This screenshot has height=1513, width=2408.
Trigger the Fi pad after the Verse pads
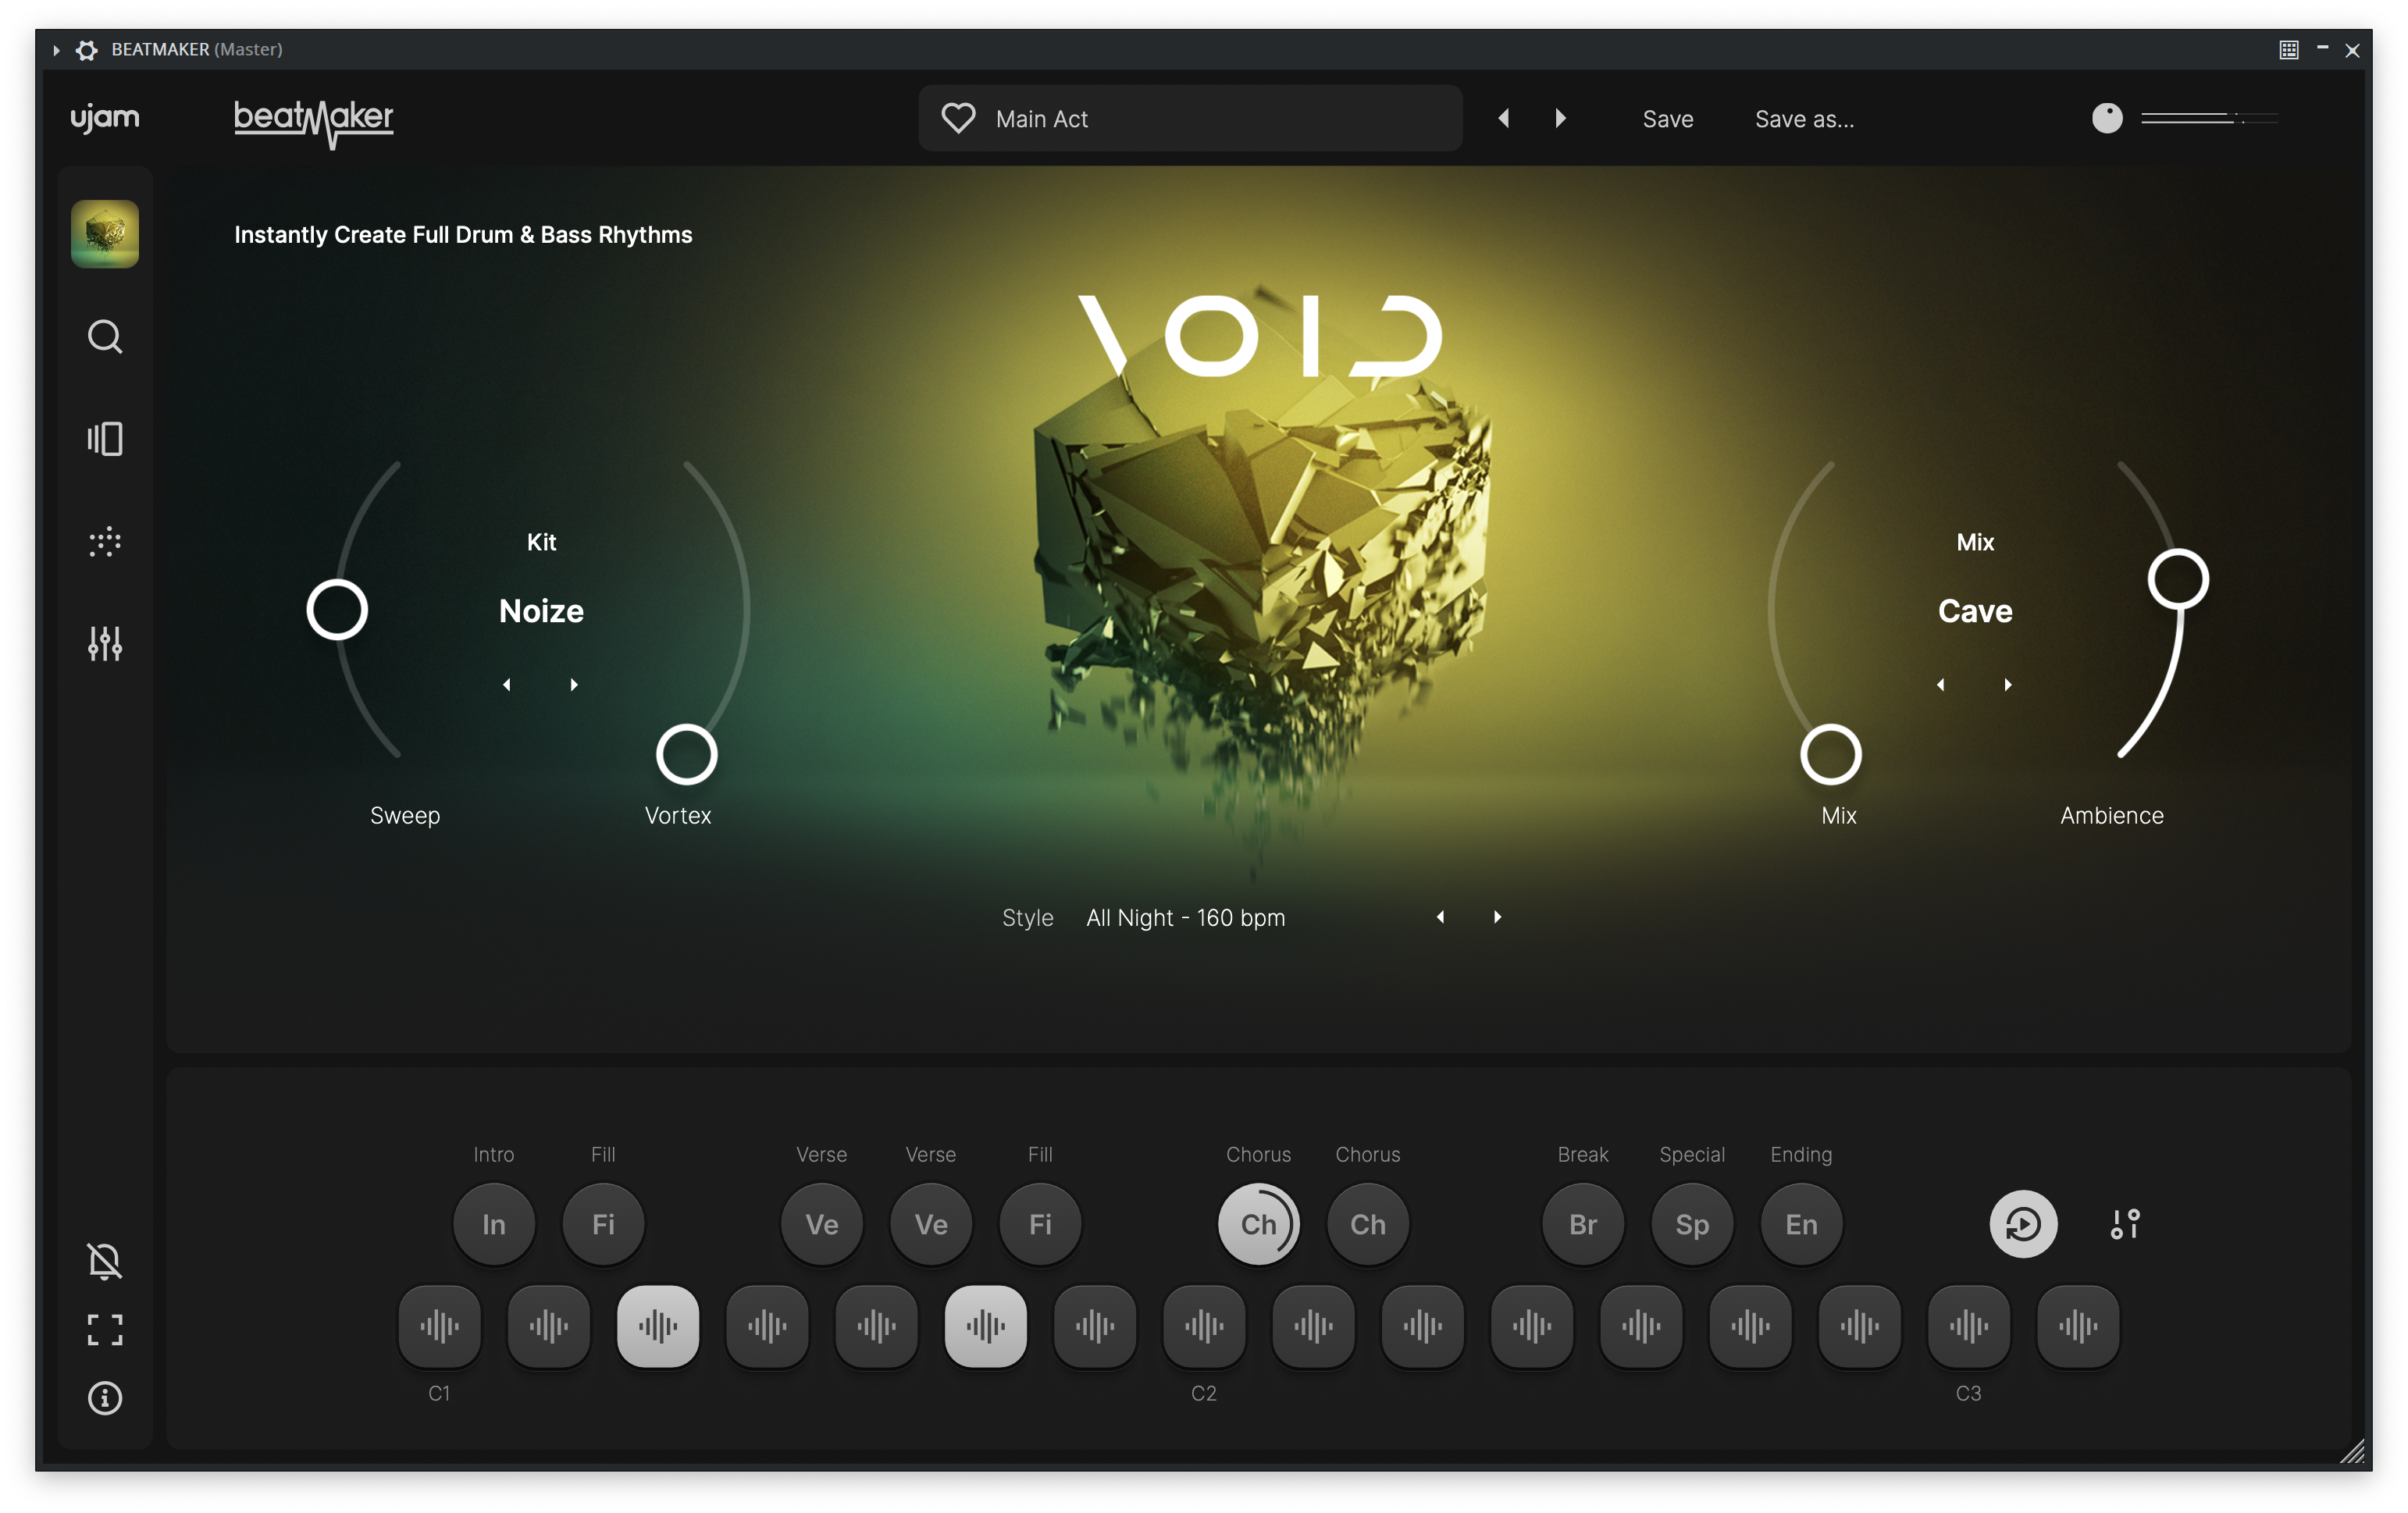click(x=1040, y=1224)
